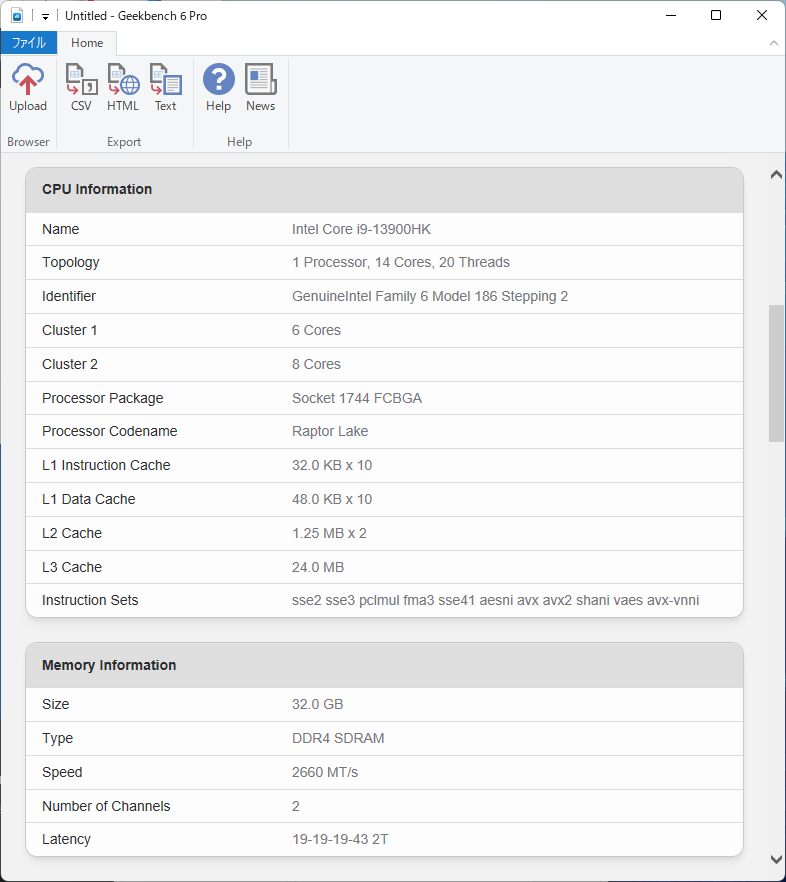Click the scroll up arrow

(776, 175)
